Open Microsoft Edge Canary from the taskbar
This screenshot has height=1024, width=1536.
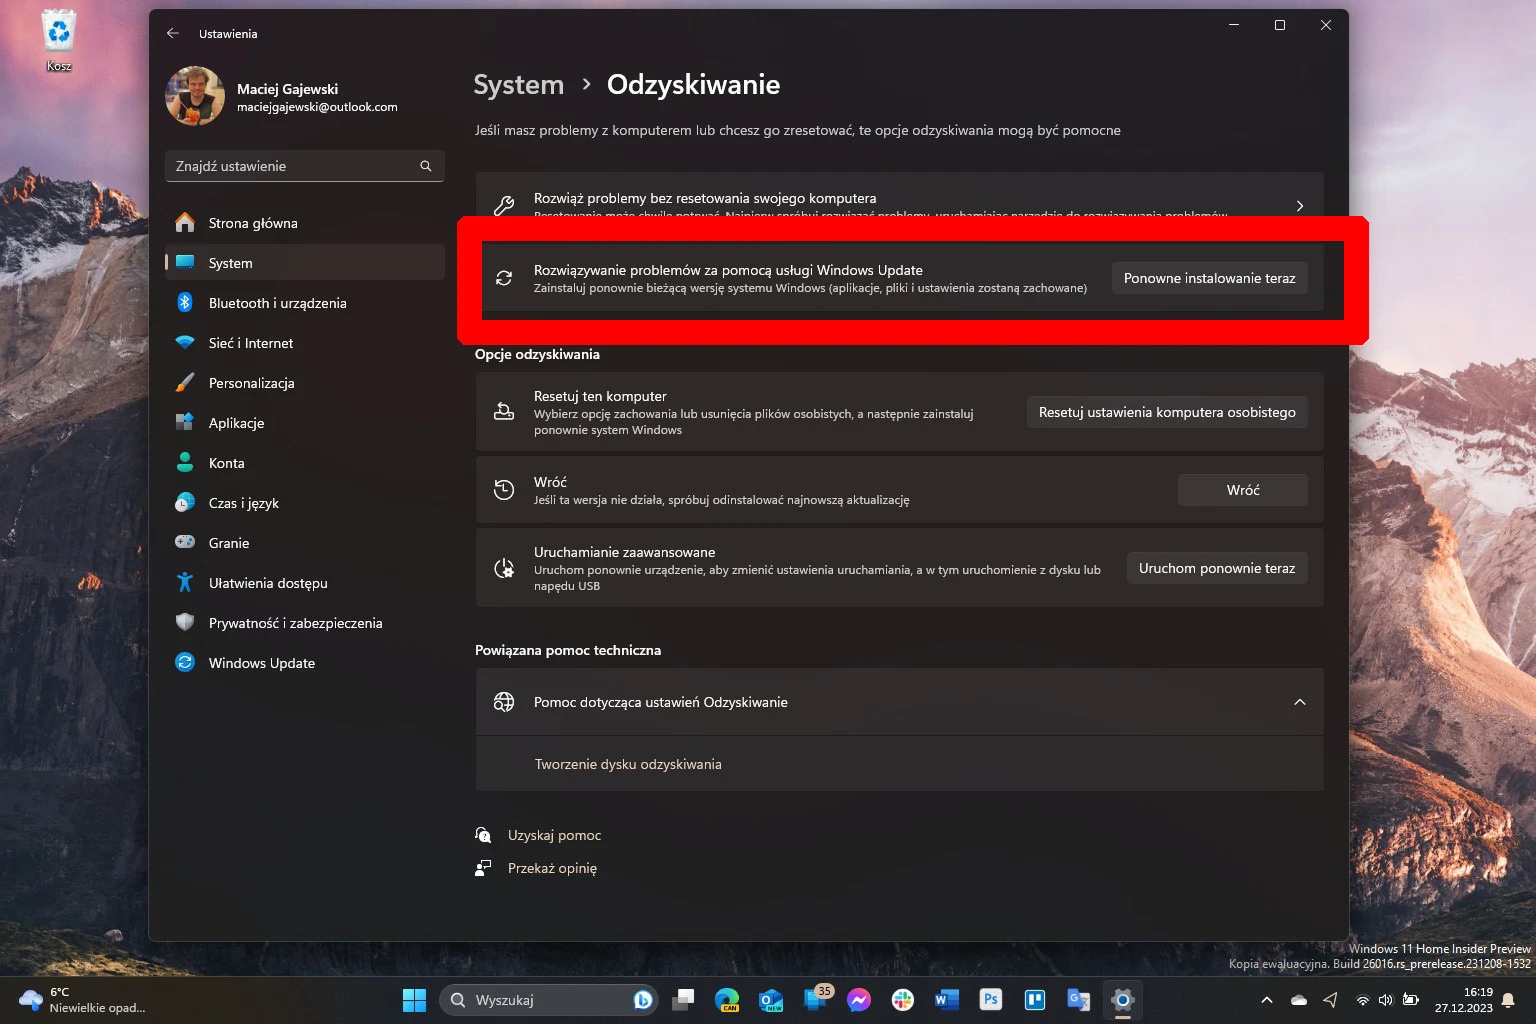click(x=727, y=1000)
